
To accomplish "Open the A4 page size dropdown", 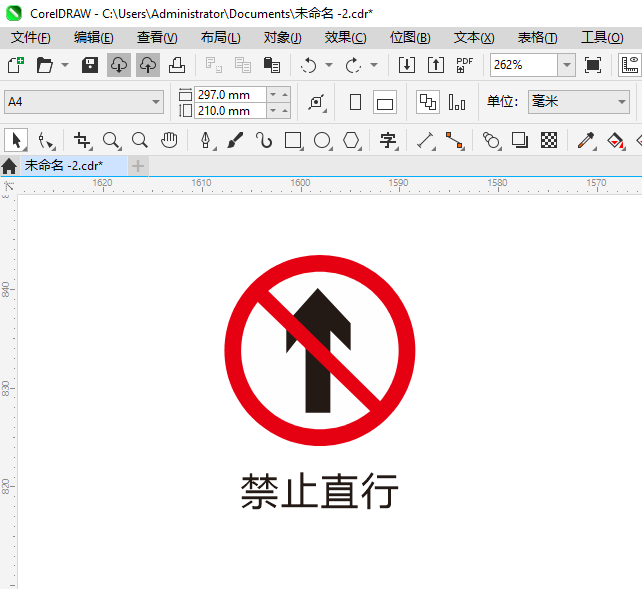I will click(x=84, y=102).
